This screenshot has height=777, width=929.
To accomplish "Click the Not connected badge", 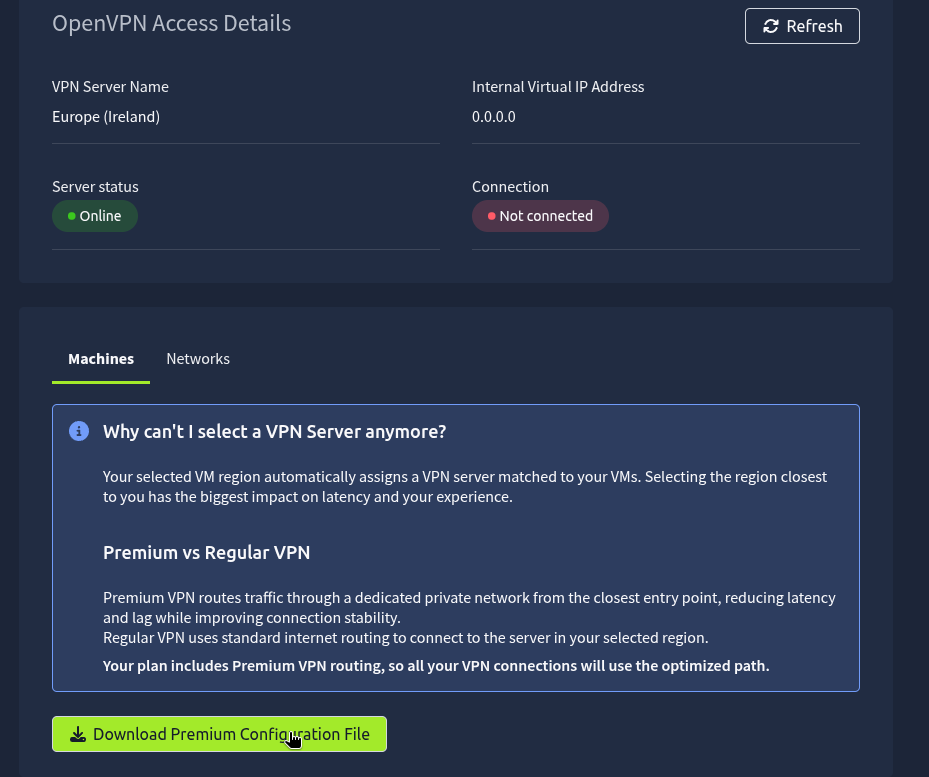I will point(540,216).
